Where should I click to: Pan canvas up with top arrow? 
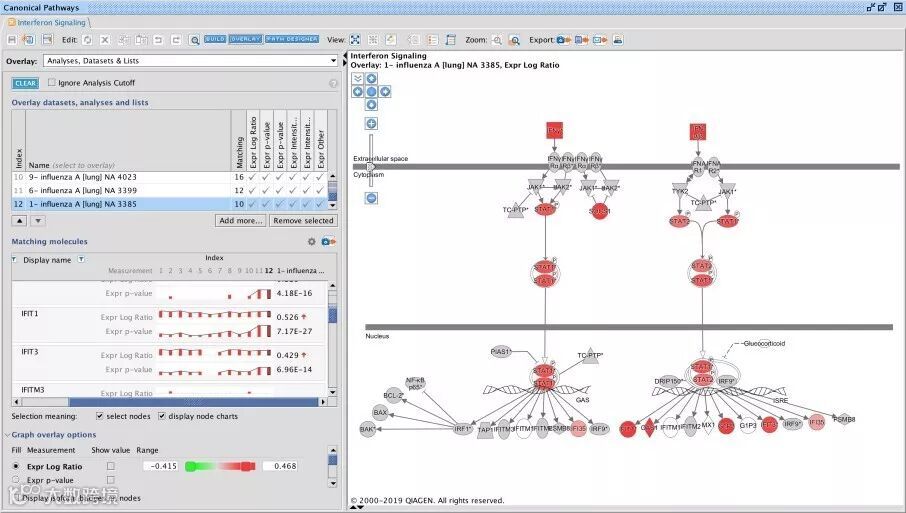(372, 79)
